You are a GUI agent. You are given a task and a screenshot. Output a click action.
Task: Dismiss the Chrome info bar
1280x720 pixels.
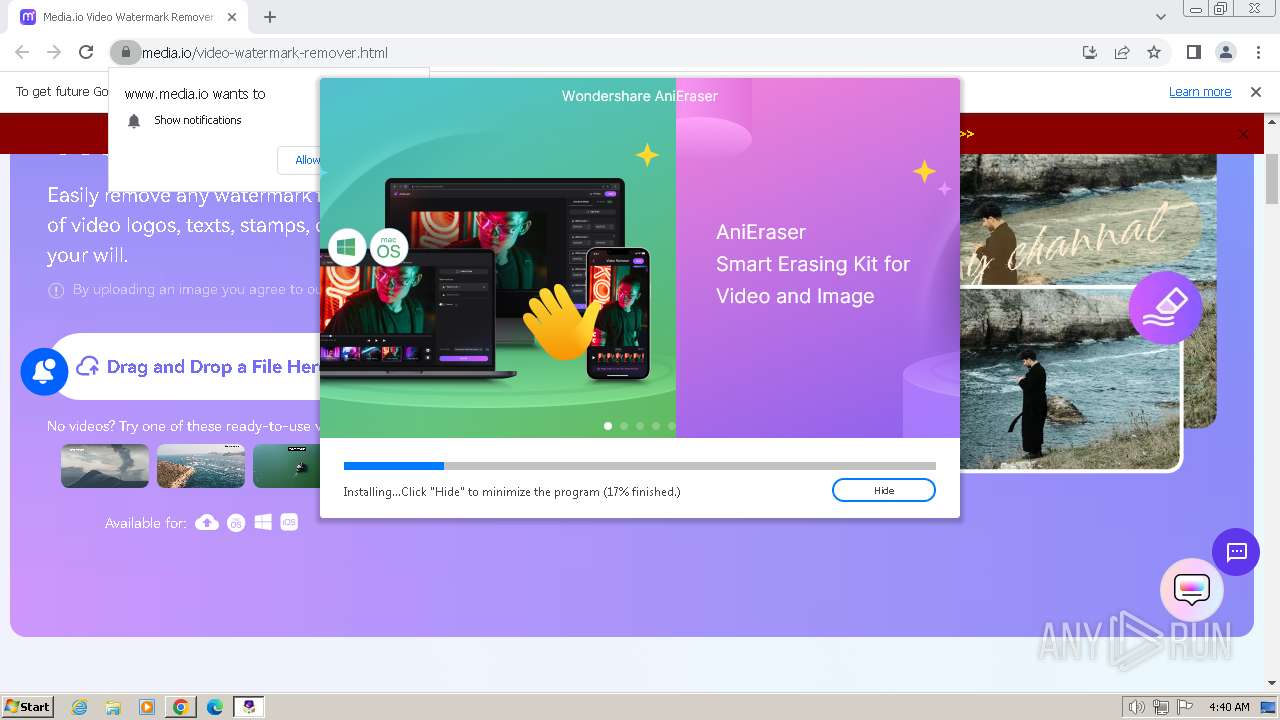tap(1256, 92)
